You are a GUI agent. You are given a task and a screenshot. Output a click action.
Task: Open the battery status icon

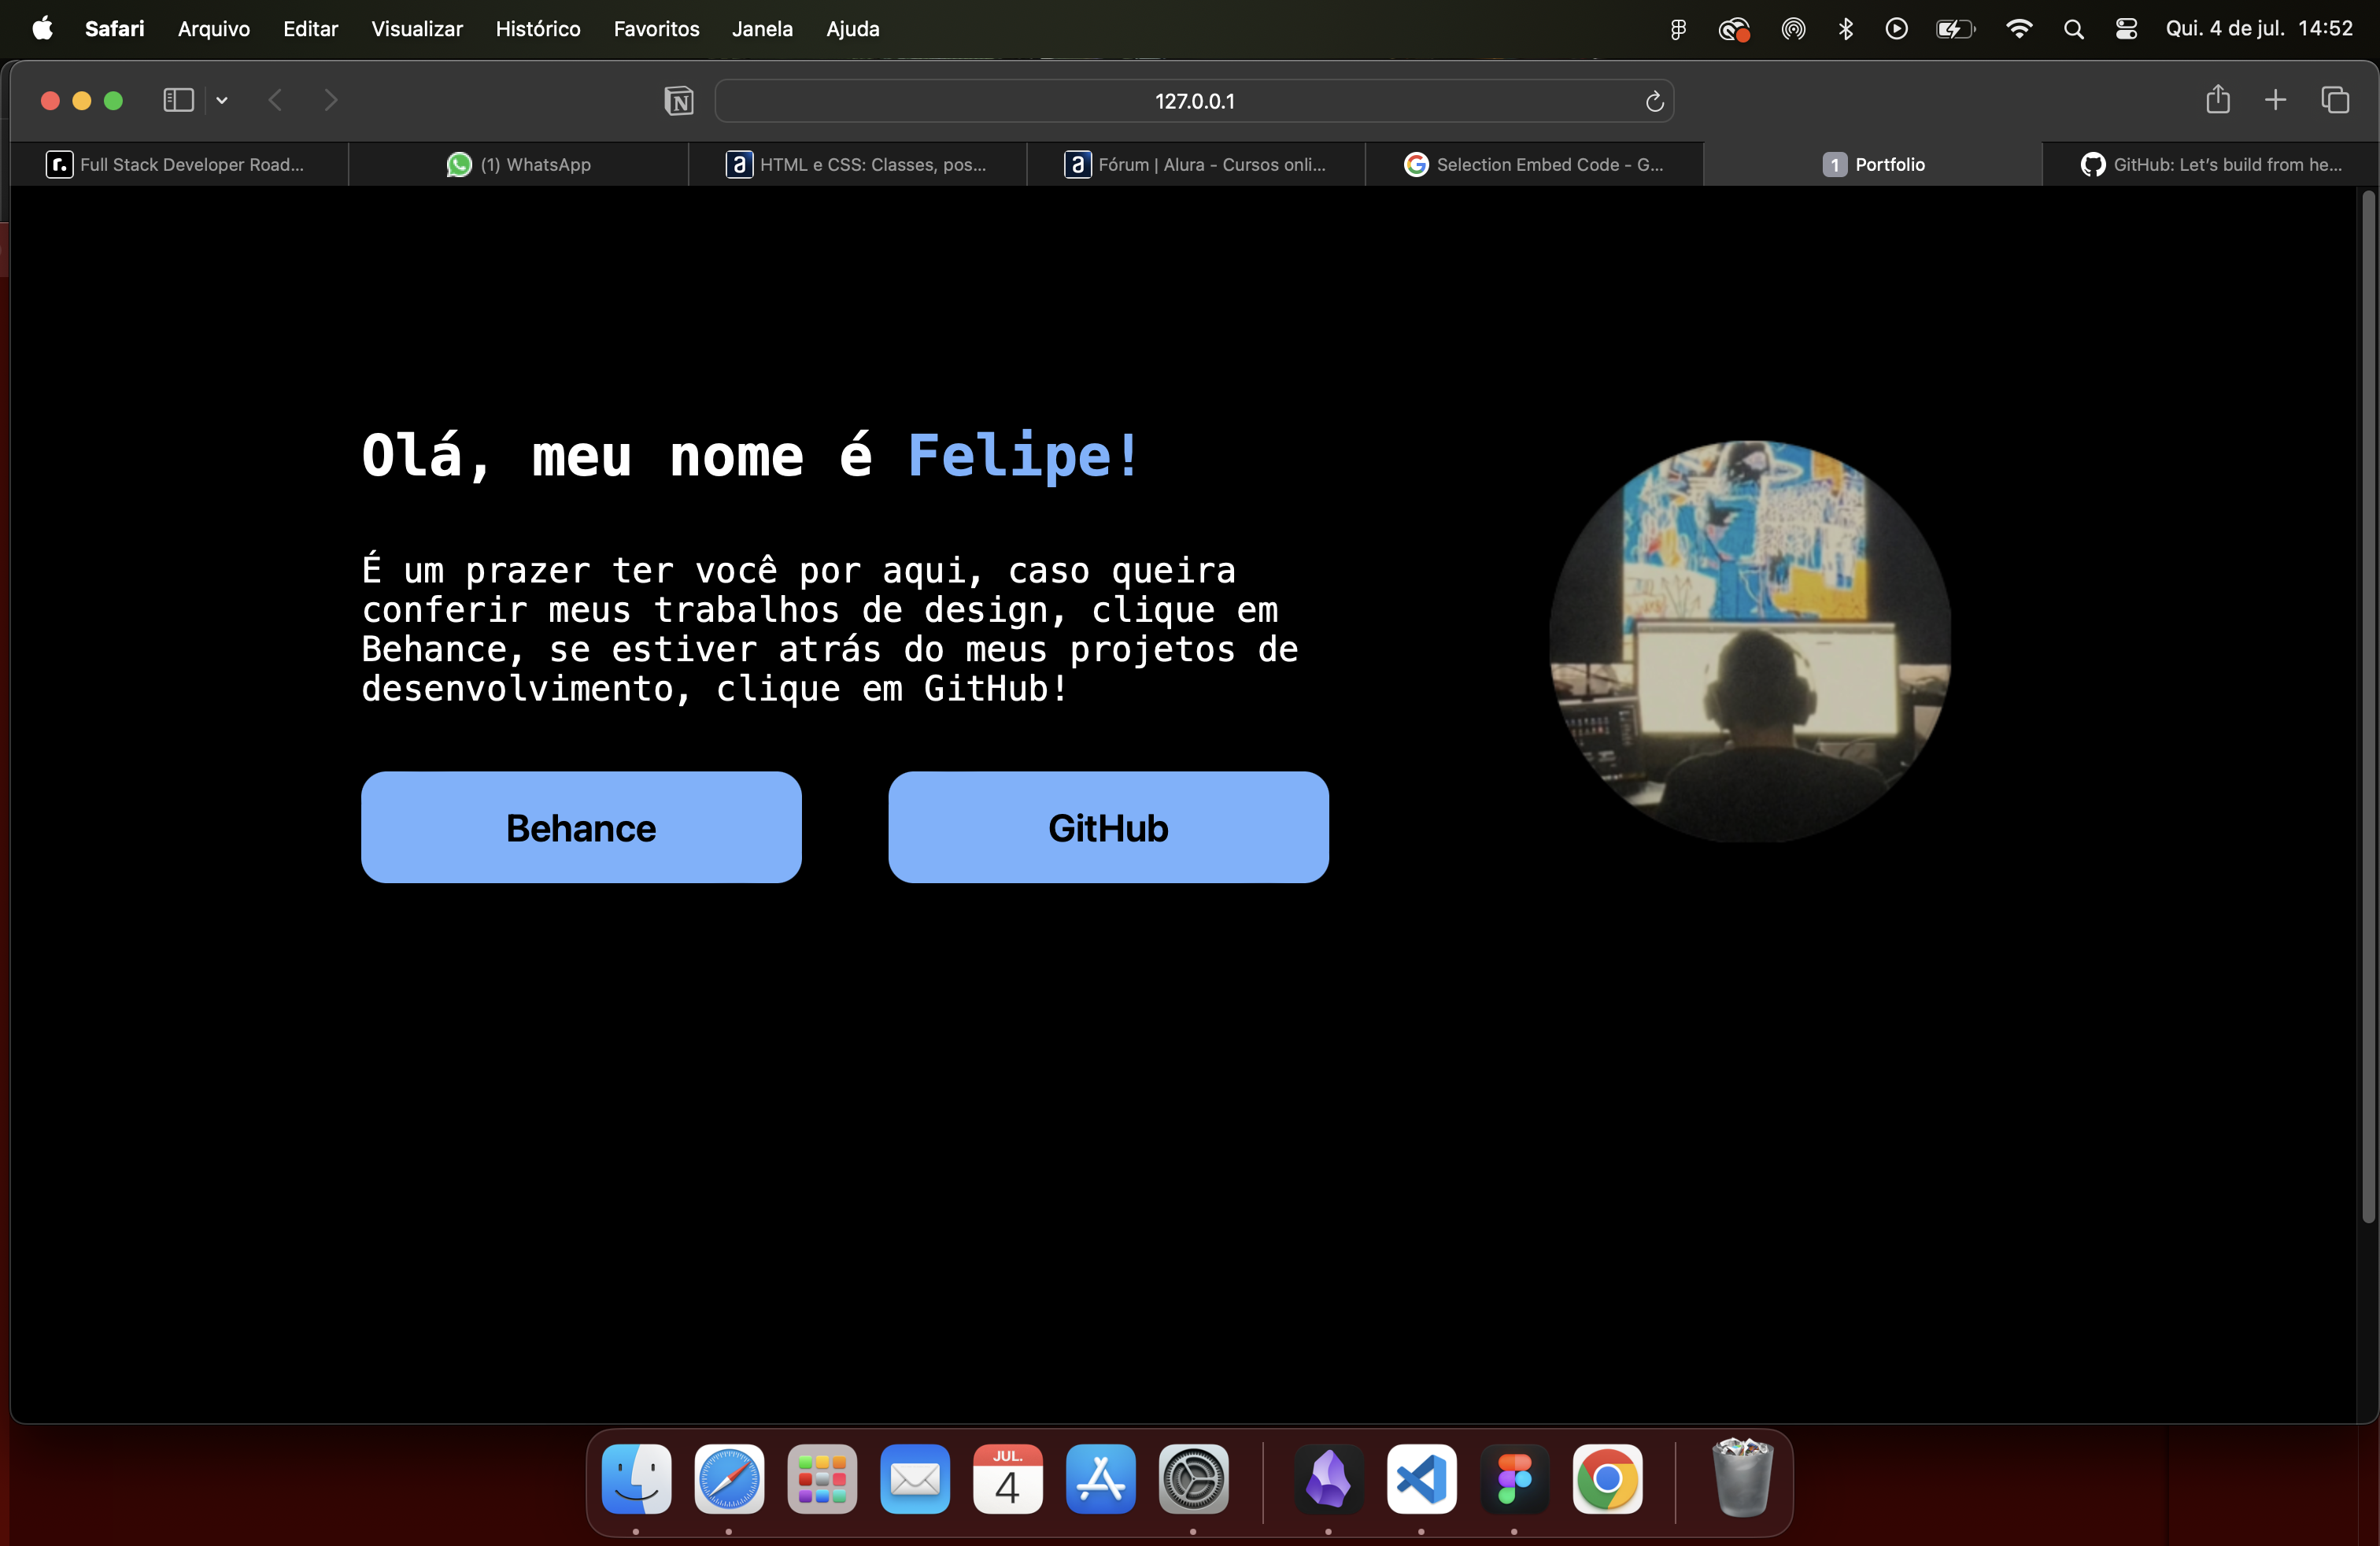pos(1955,29)
